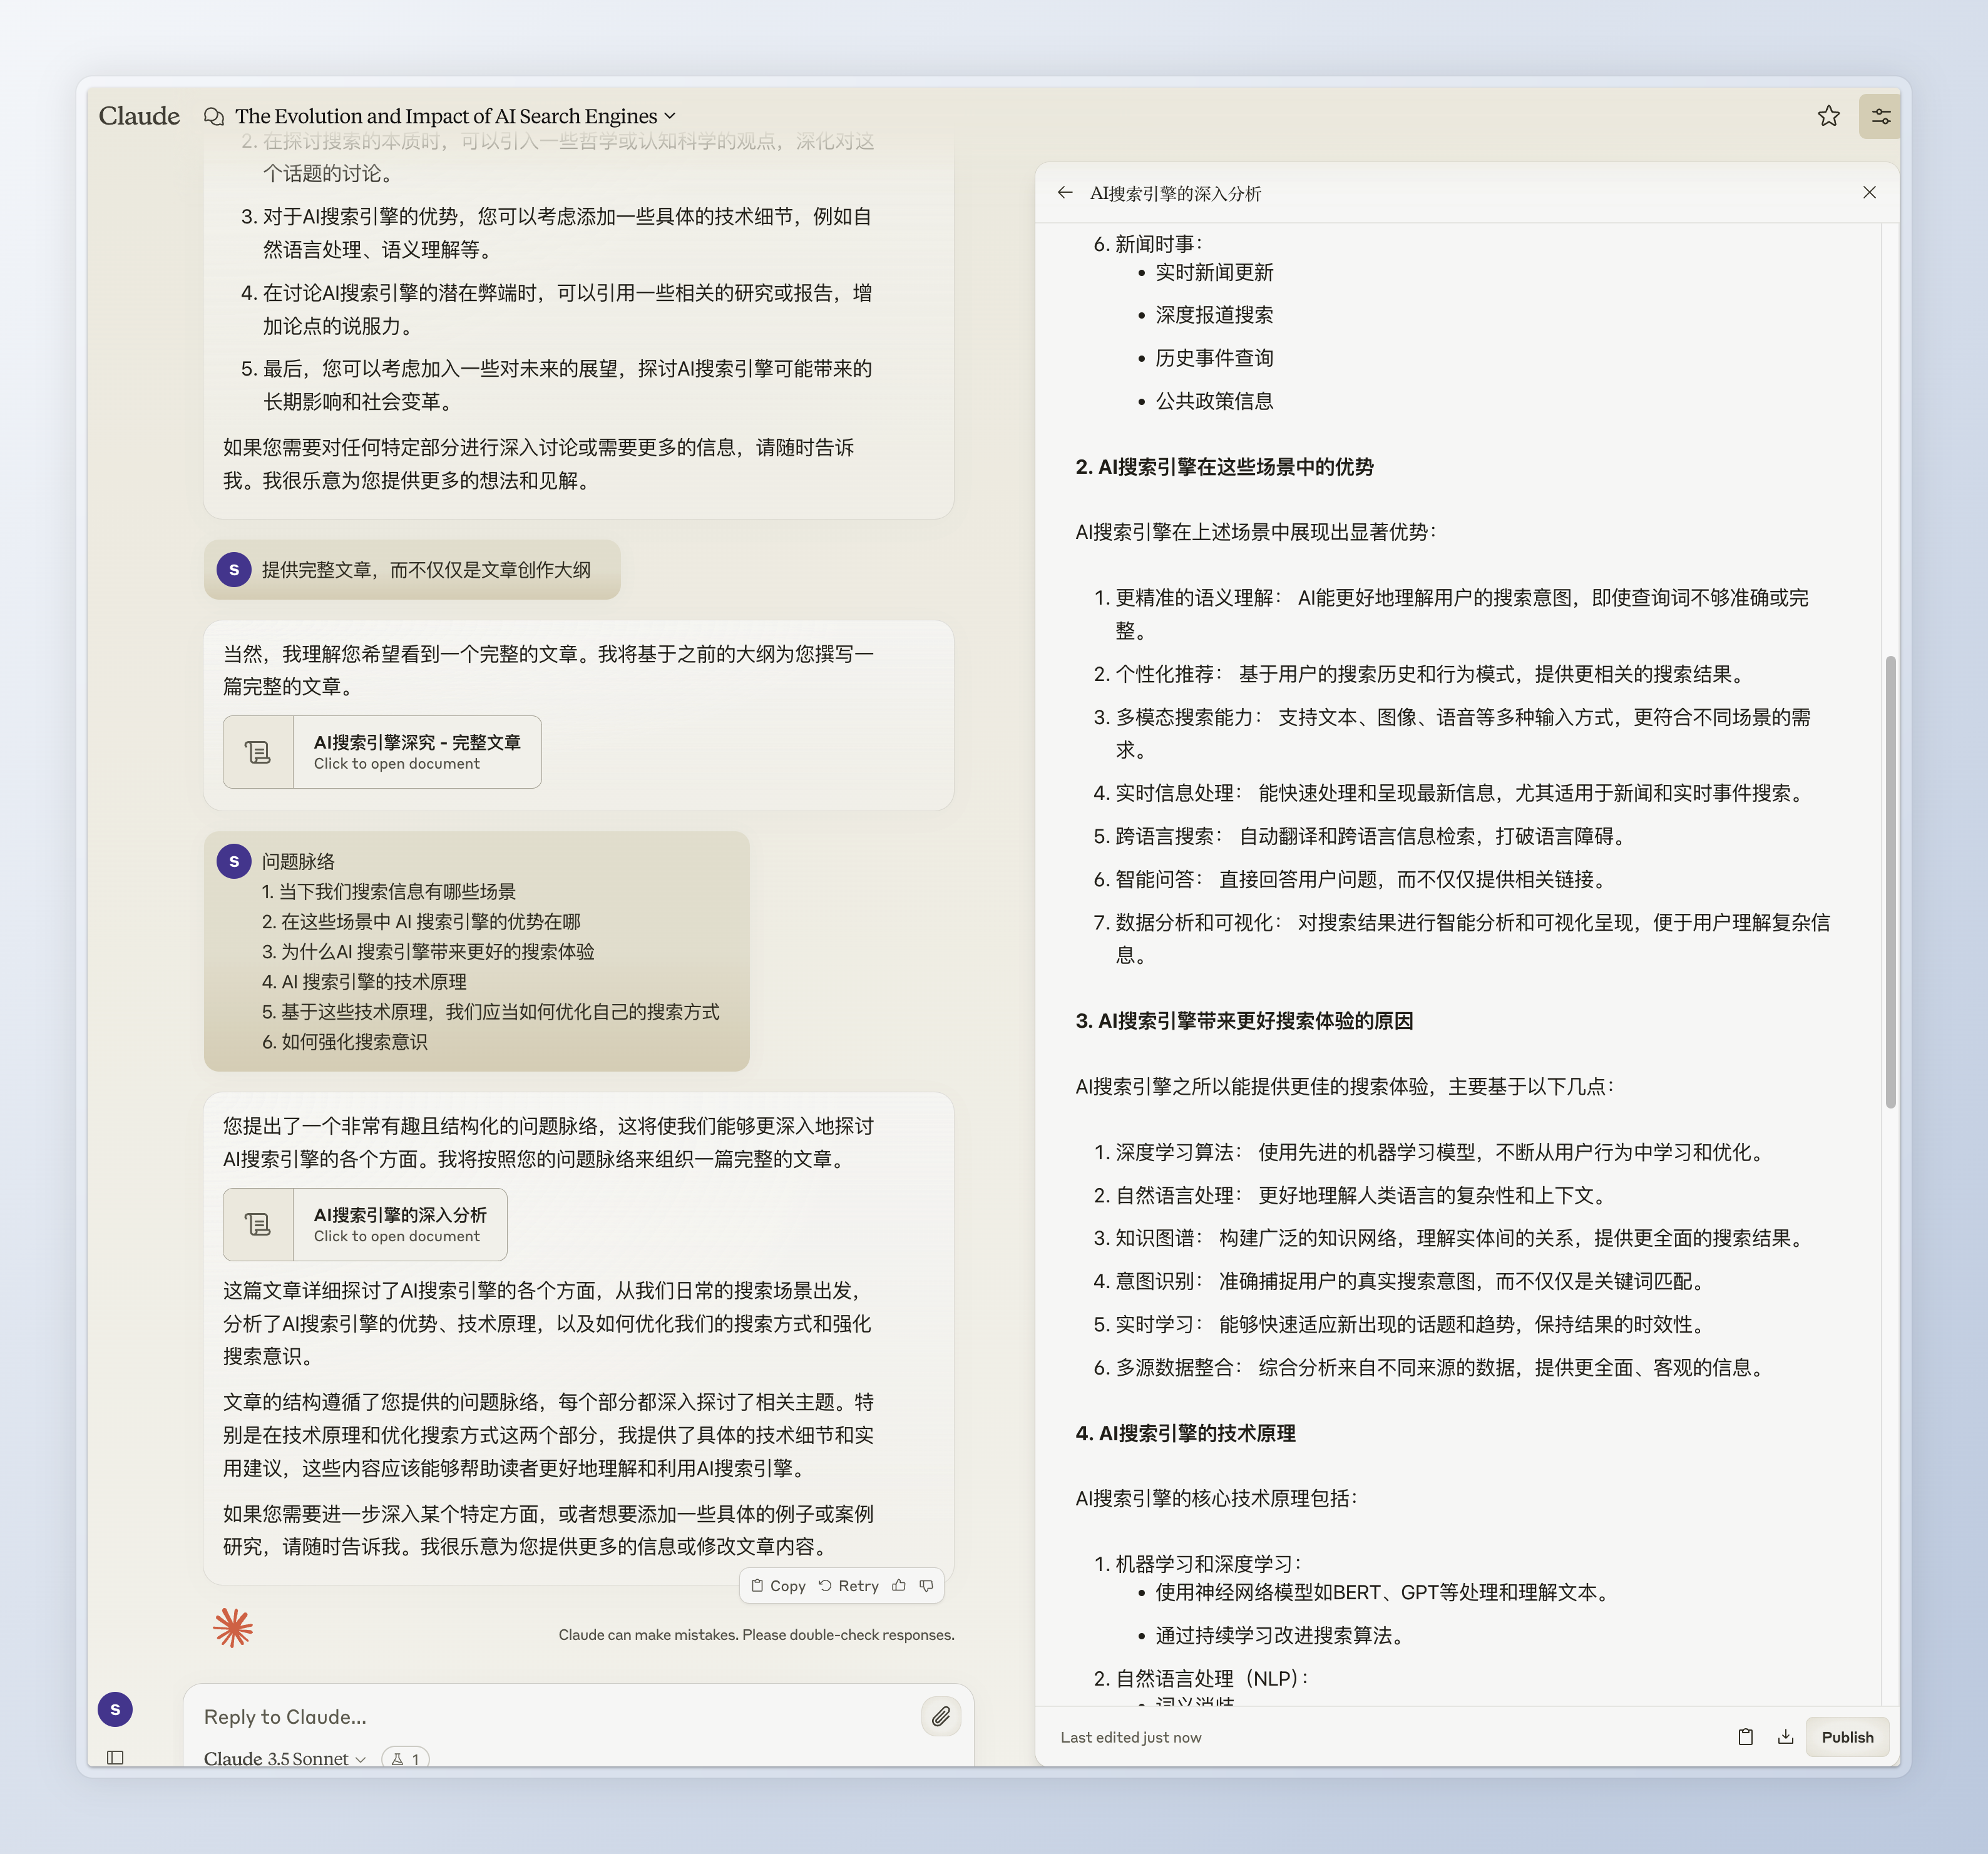Viewport: 1988px width, 1854px height.
Task: Click the artifact title AI搜索引擎的深入分析
Action: [x=1175, y=193]
